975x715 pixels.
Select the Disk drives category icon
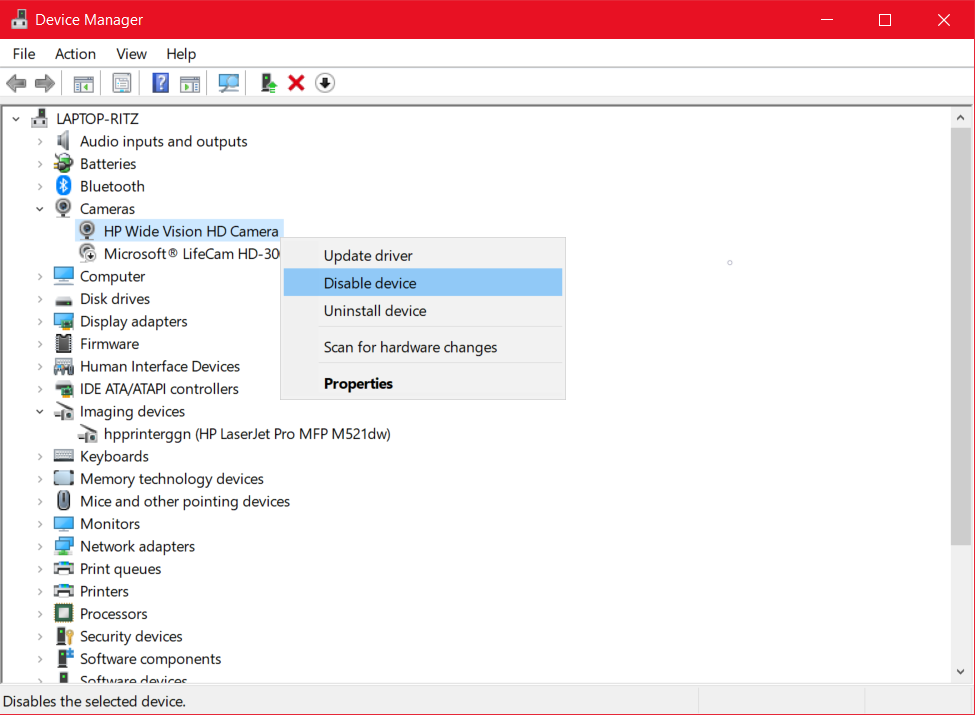point(63,300)
